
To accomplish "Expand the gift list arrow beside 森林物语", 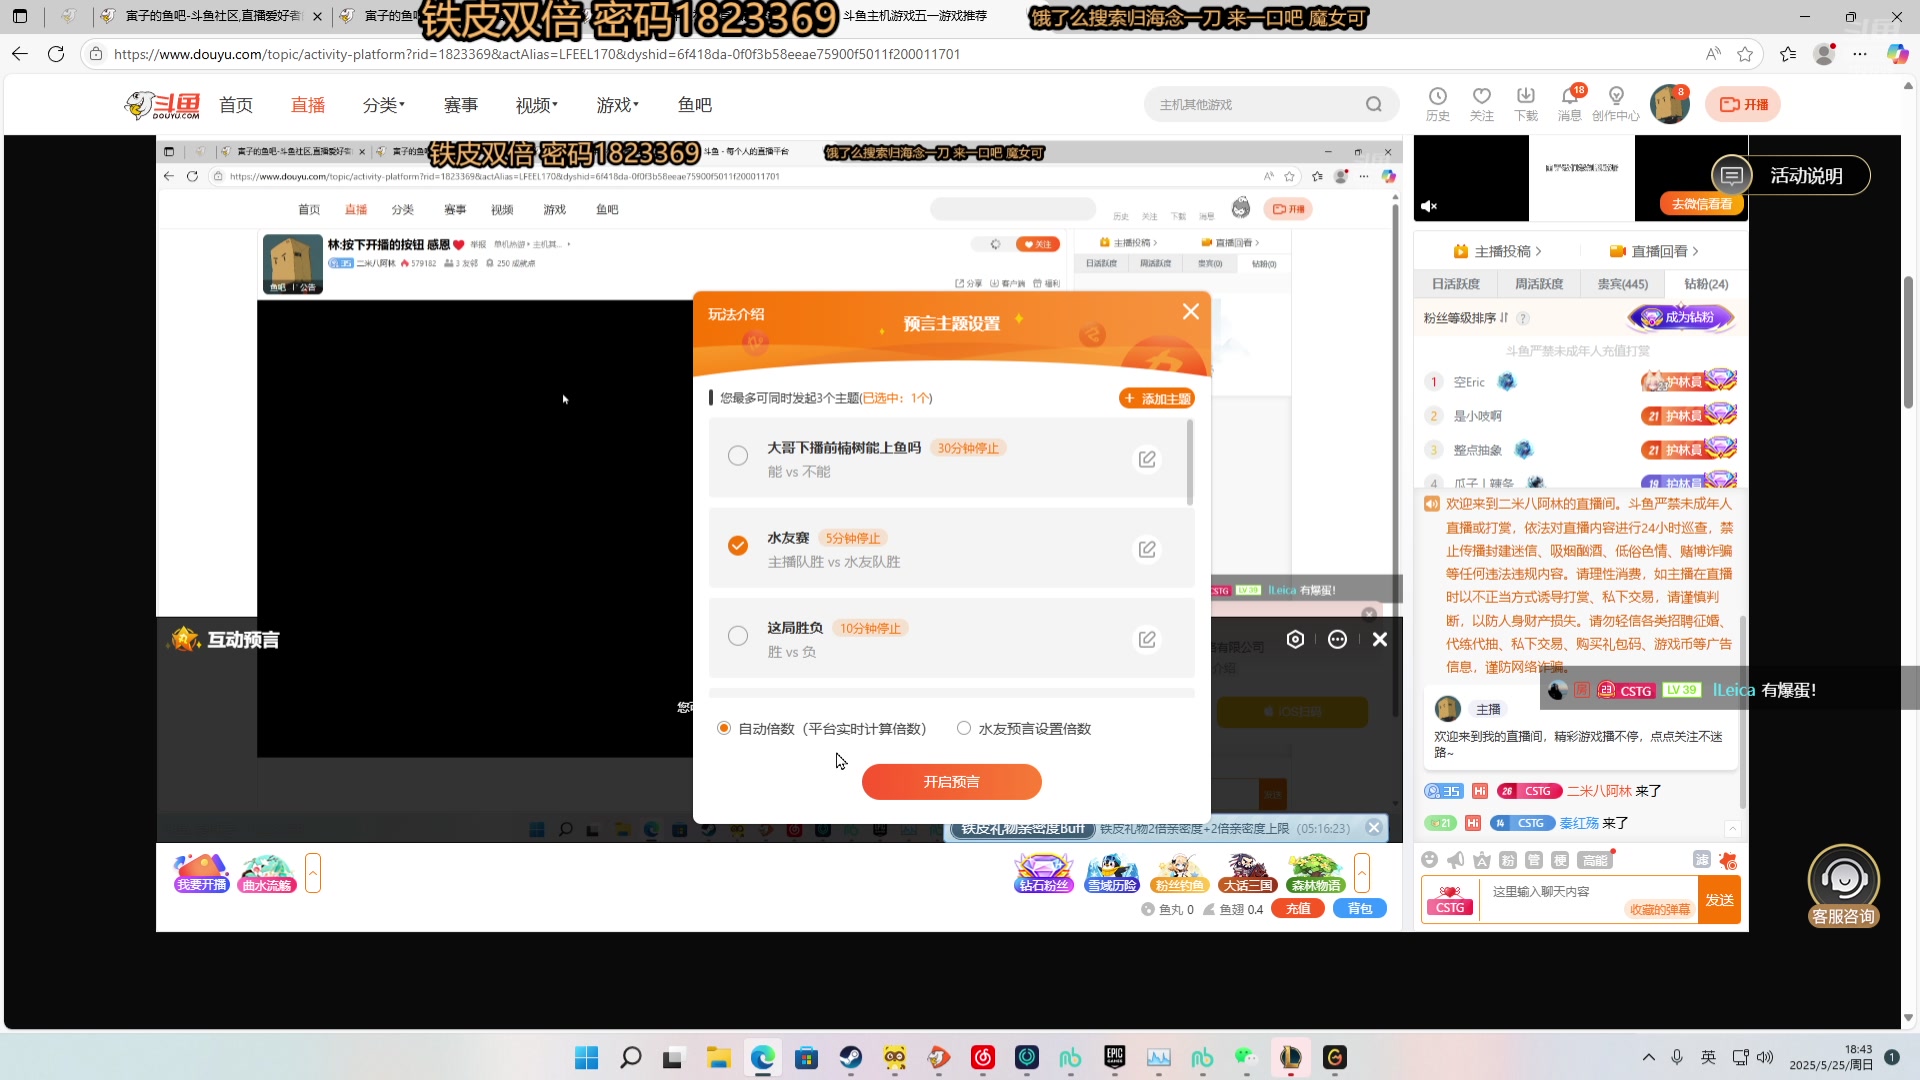I will coord(1362,873).
